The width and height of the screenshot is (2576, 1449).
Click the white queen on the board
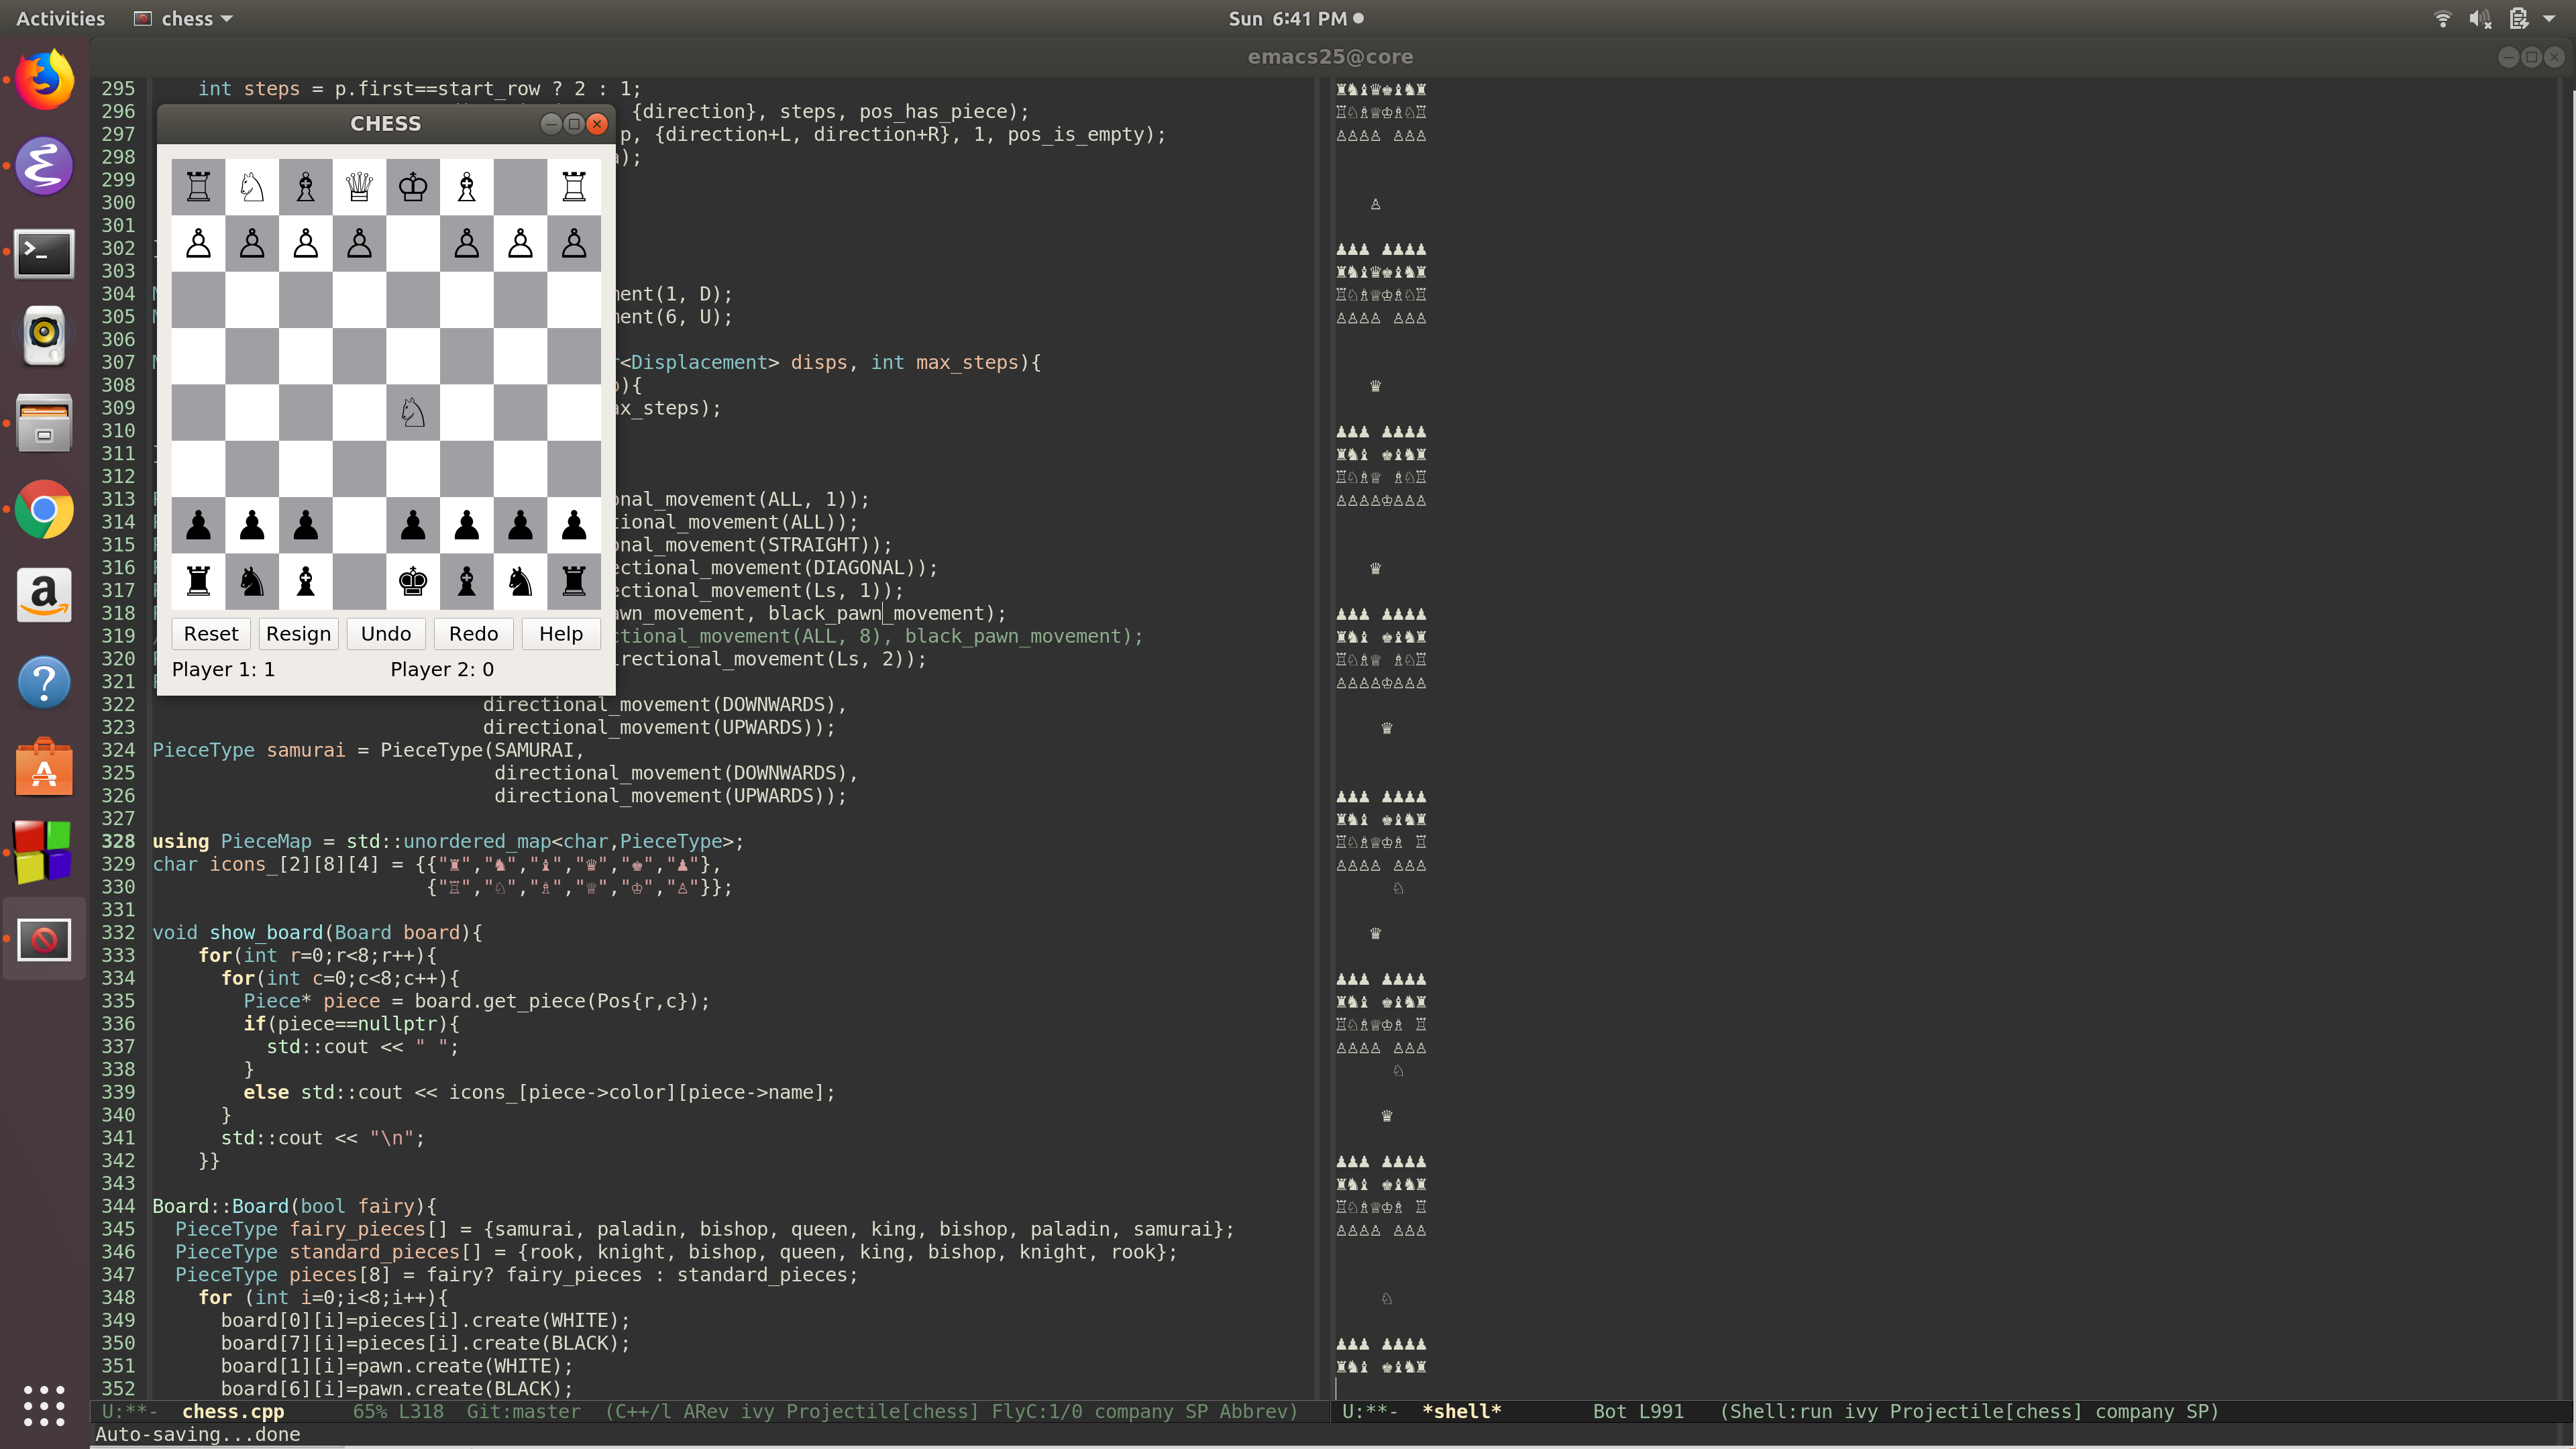pyautogui.click(x=359, y=187)
